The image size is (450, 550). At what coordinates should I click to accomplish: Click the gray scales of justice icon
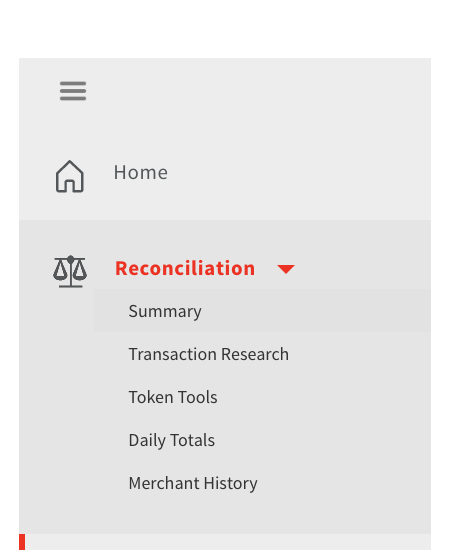(x=70, y=271)
